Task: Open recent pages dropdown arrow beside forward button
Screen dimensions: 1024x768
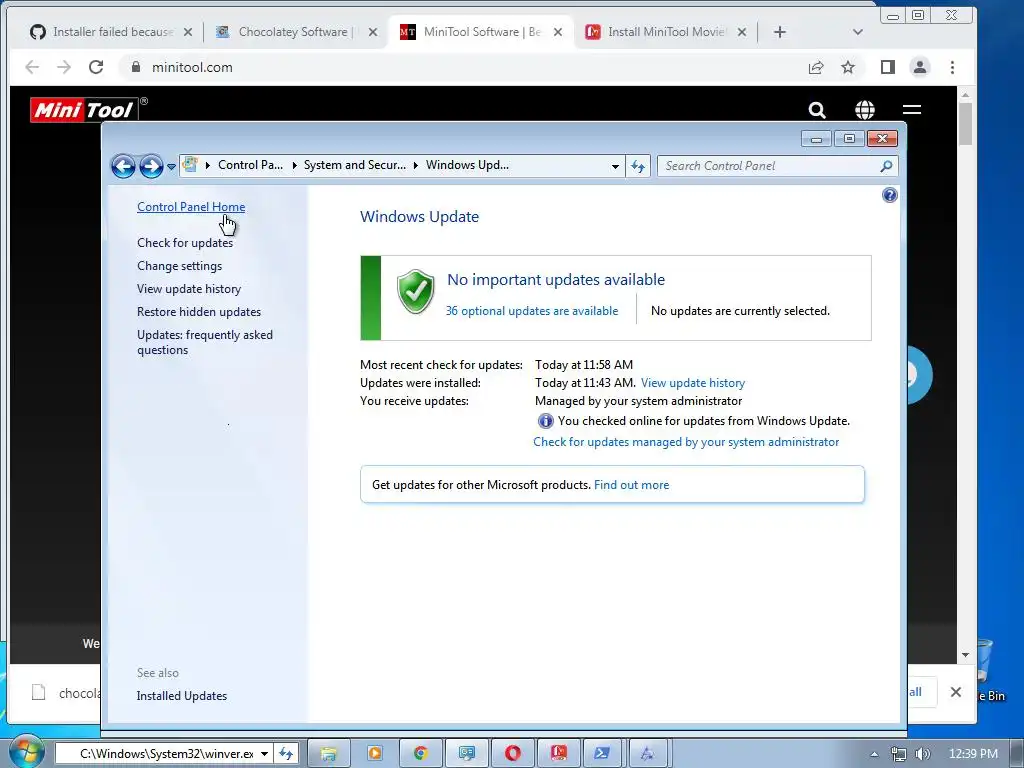Action: coord(171,167)
